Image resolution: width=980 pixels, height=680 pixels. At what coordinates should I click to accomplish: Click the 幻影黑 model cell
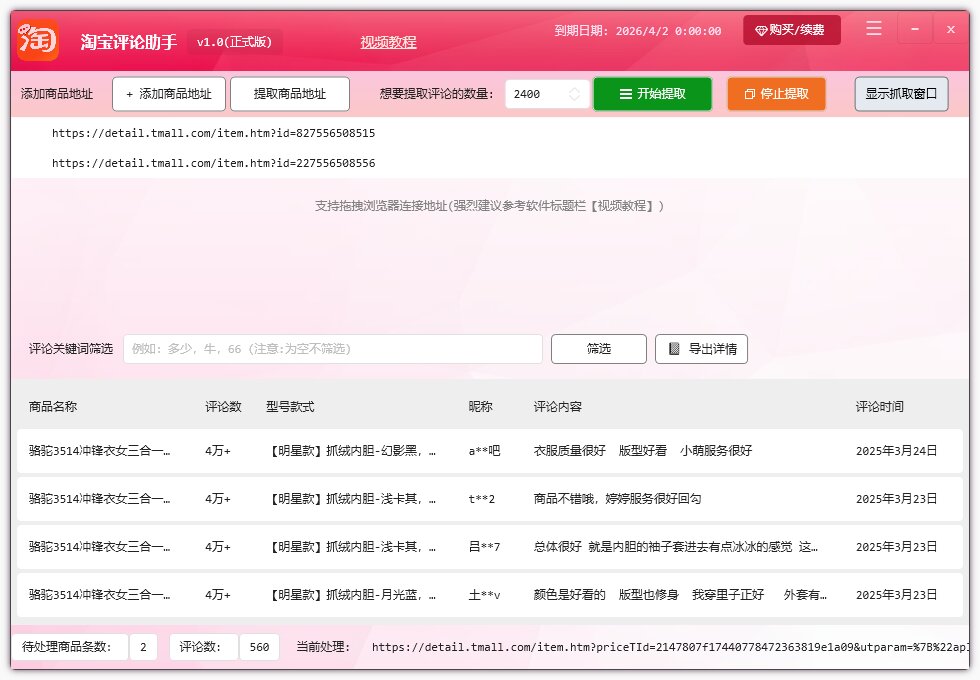352,451
